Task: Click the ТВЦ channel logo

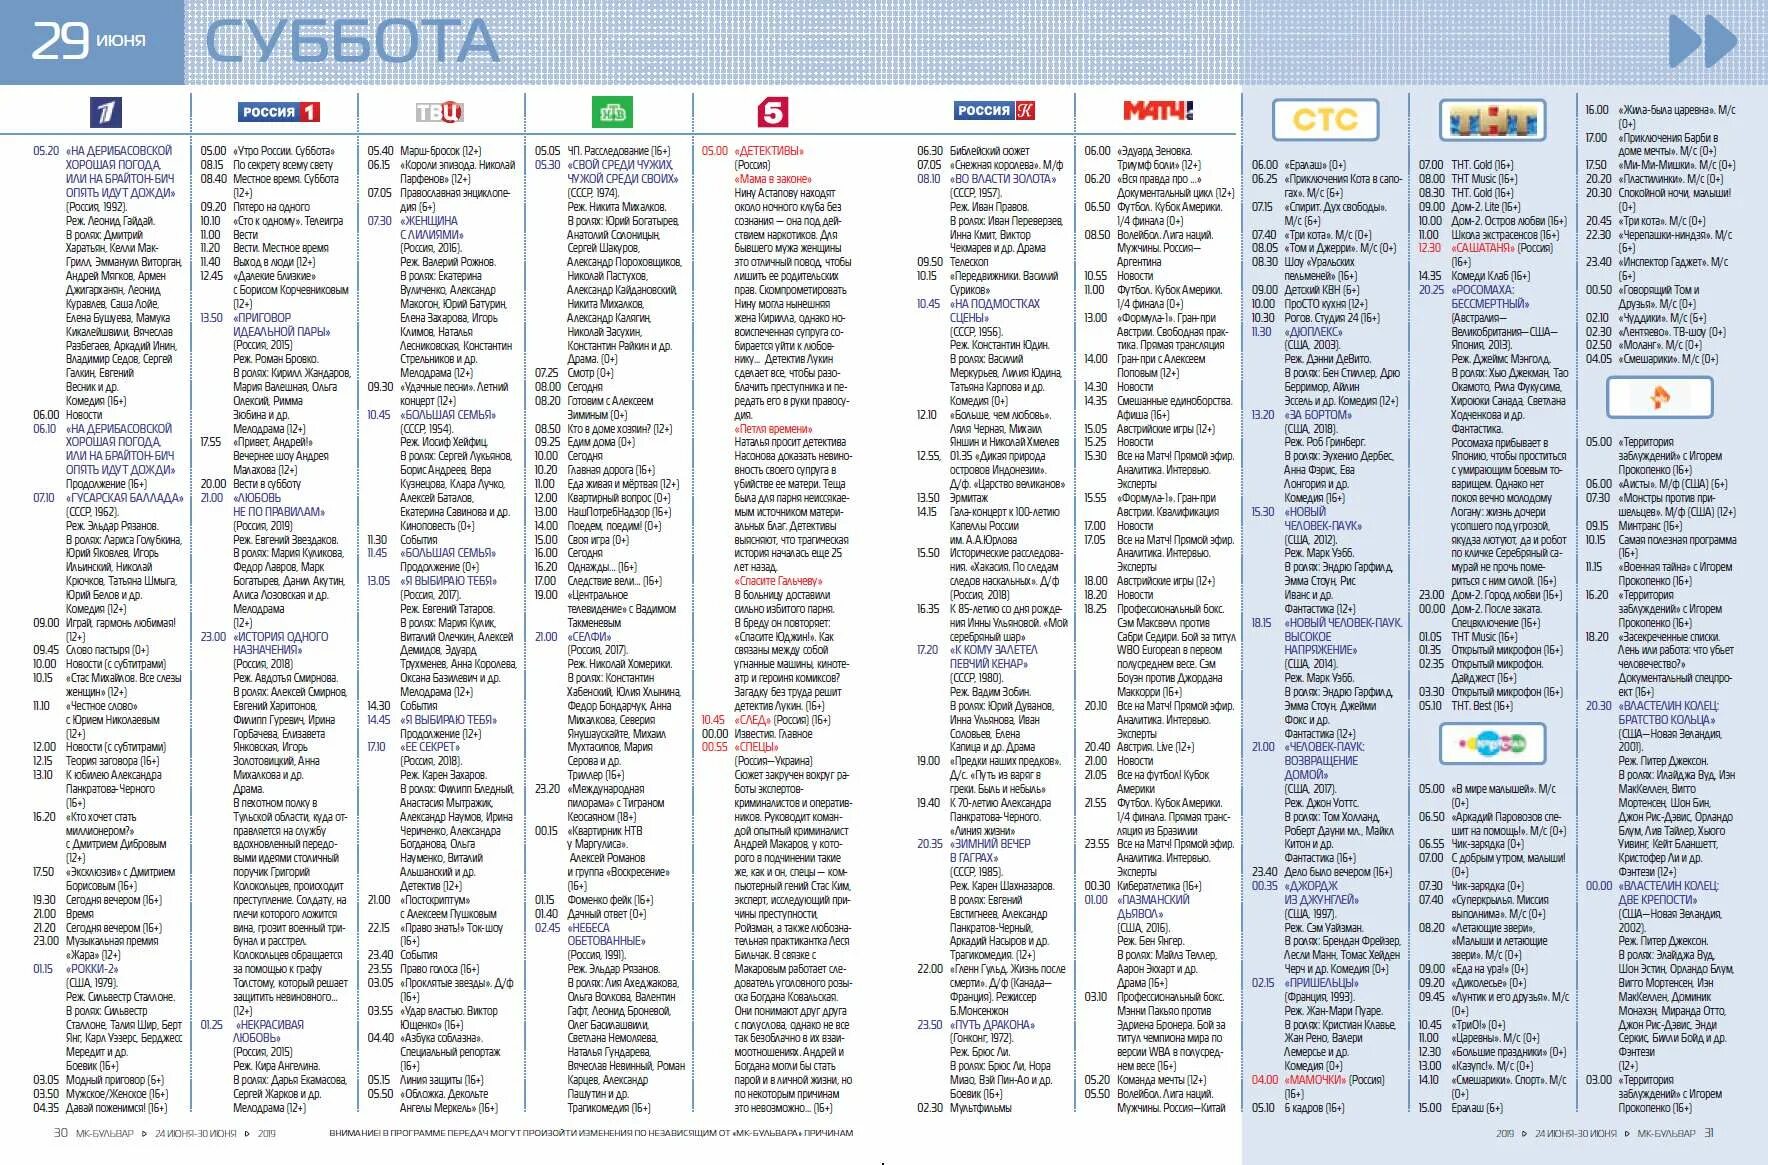Action: [x=439, y=112]
